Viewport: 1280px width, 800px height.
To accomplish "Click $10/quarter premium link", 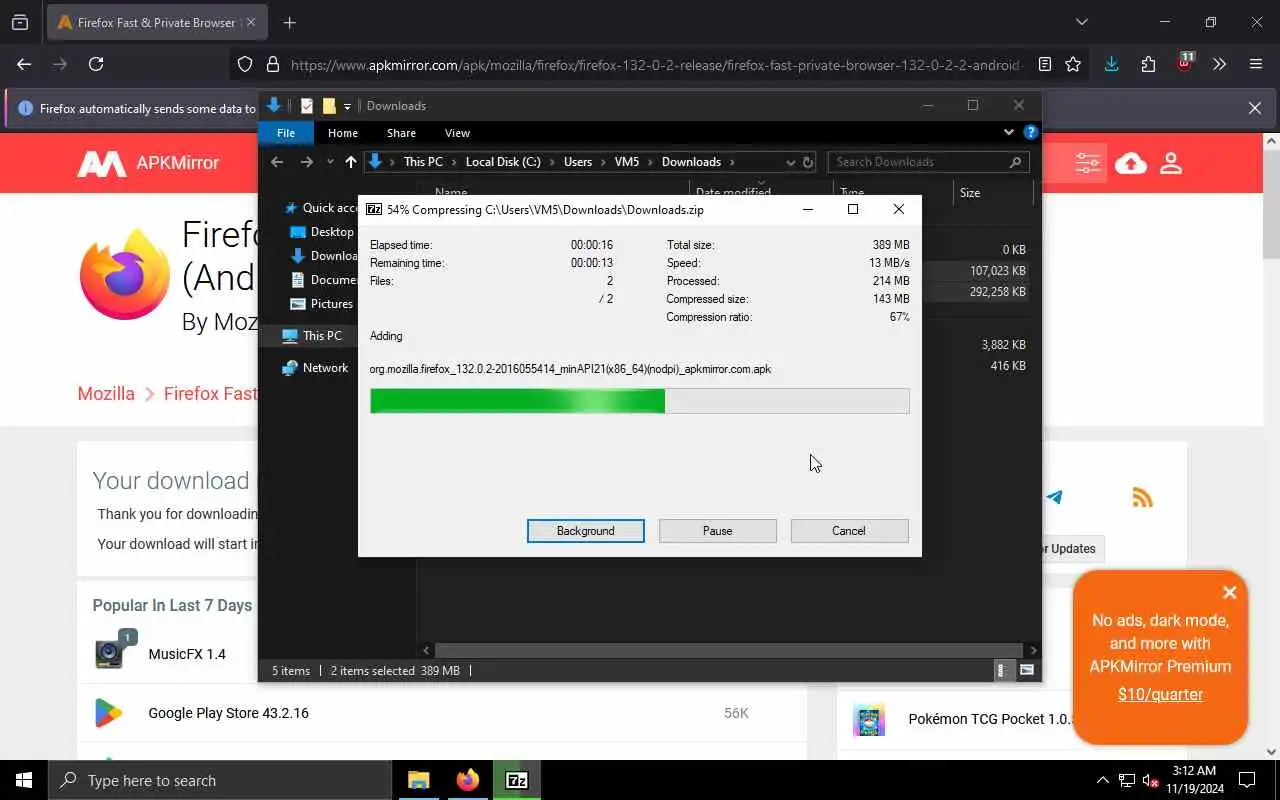I will click(x=1160, y=694).
